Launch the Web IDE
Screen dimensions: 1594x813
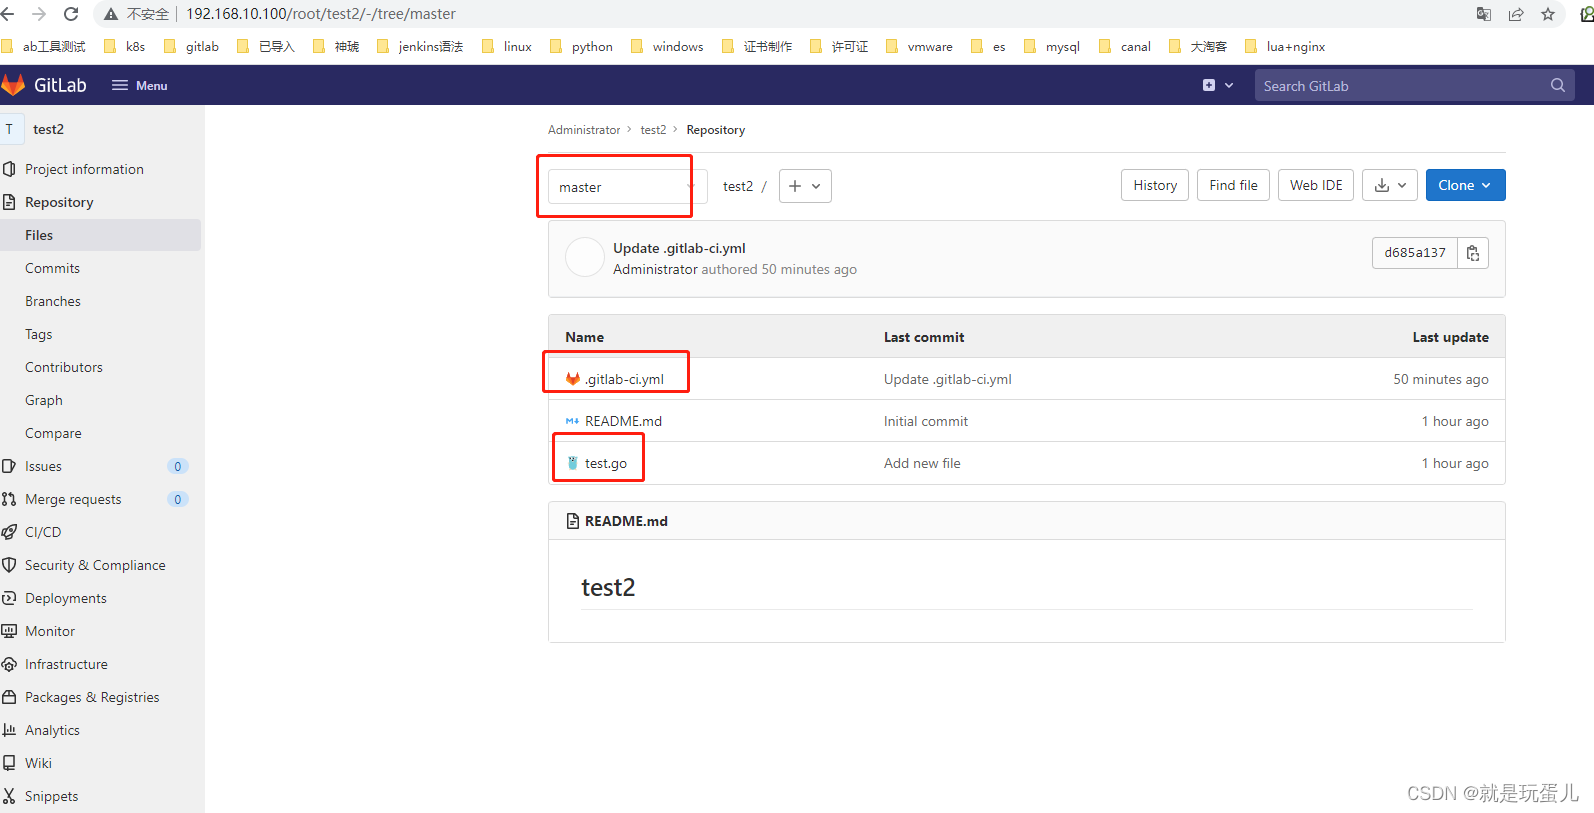coord(1316,185)
